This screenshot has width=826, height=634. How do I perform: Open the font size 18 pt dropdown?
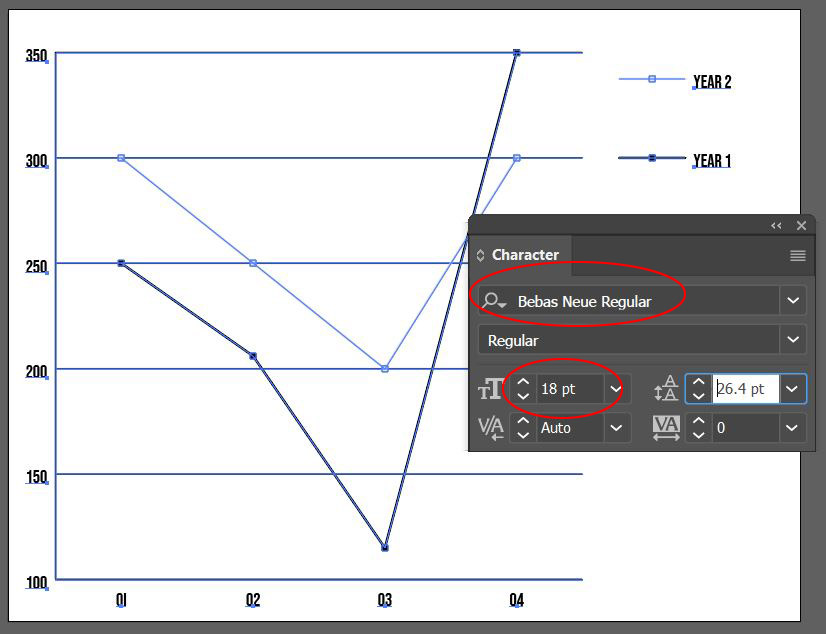tap(614, 389)
